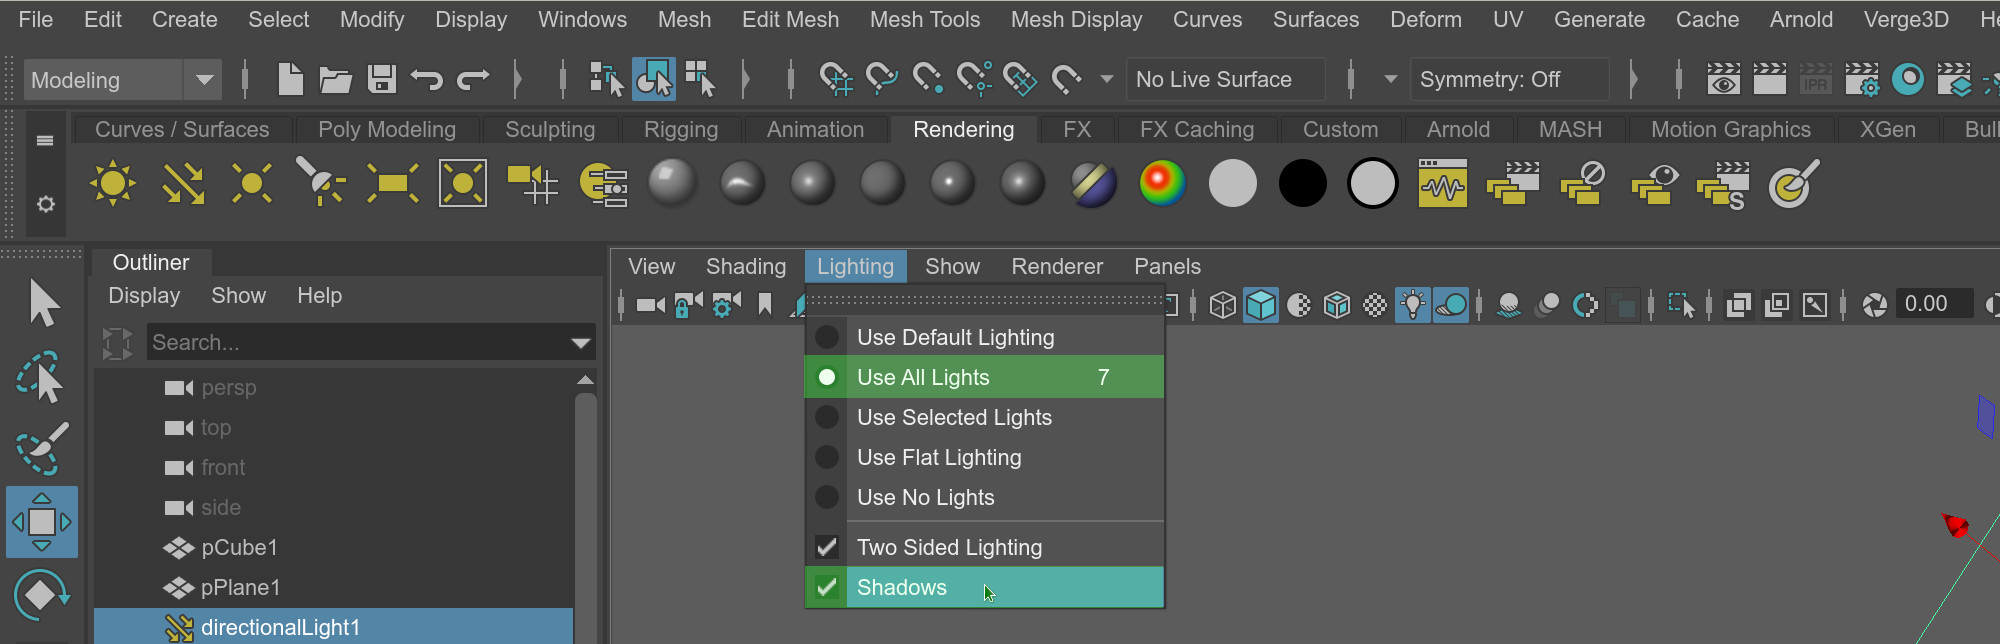The image size is (2000, 644).
Task: Create an area light from shelf
Action: (392, 183)
